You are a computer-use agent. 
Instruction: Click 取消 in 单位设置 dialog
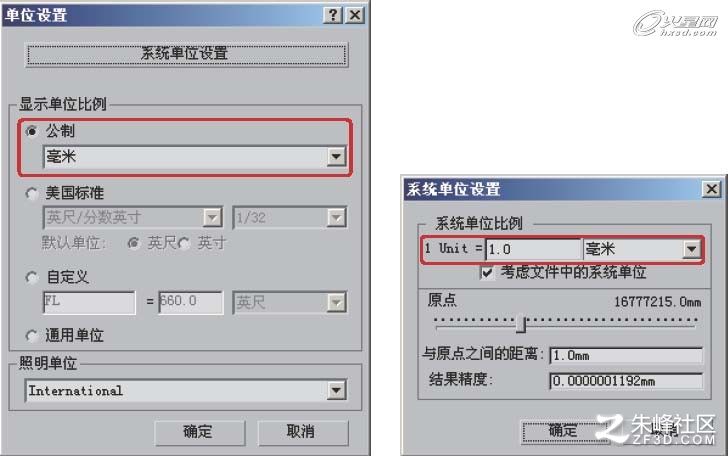[x=303, y=432]
